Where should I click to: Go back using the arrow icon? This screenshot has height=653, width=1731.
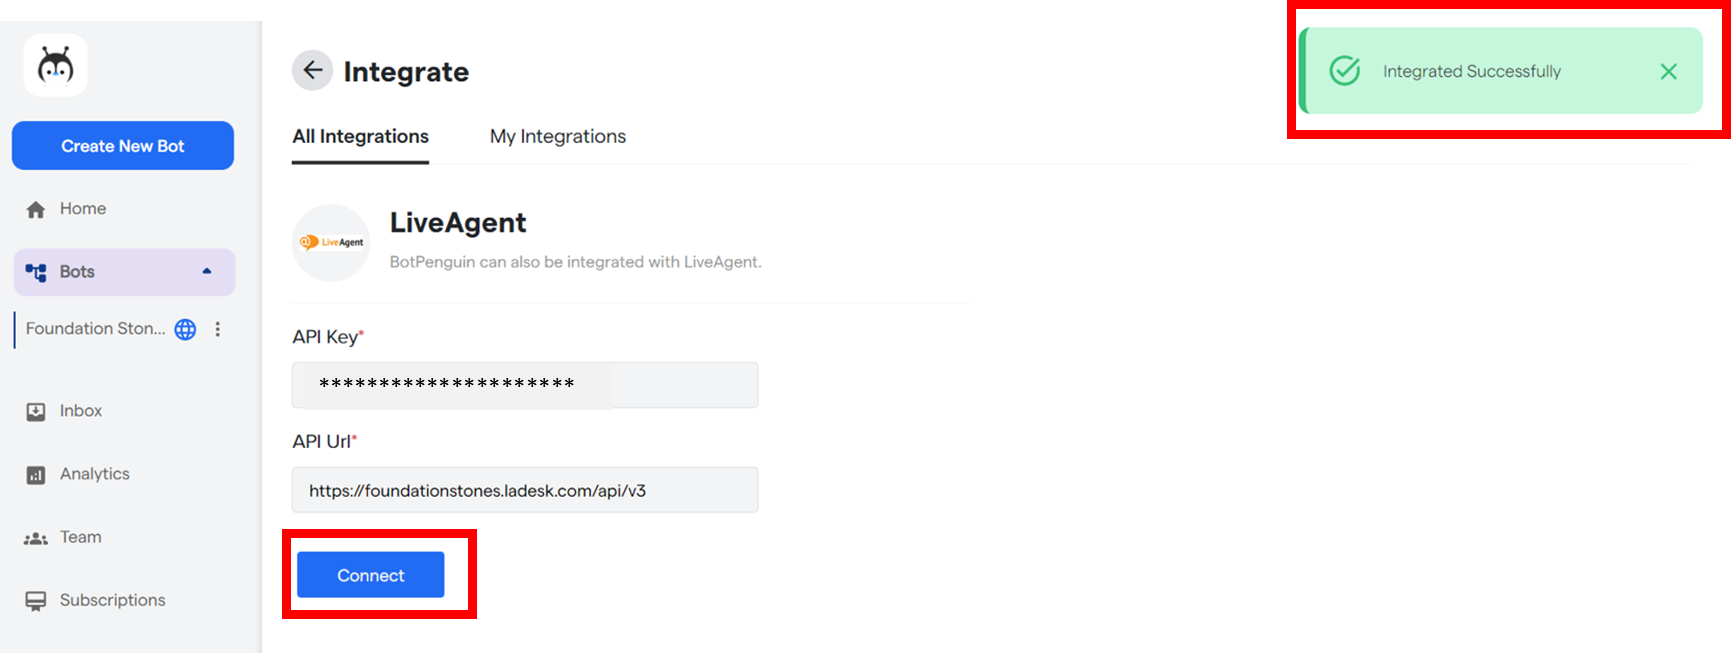click(312, 70)
